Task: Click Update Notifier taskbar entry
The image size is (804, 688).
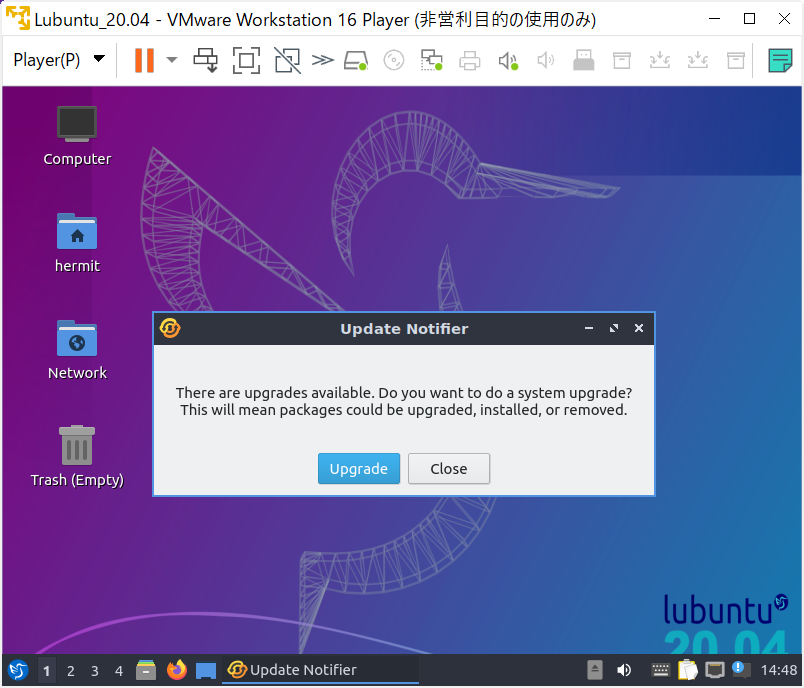Action: (x=320, y=670)
